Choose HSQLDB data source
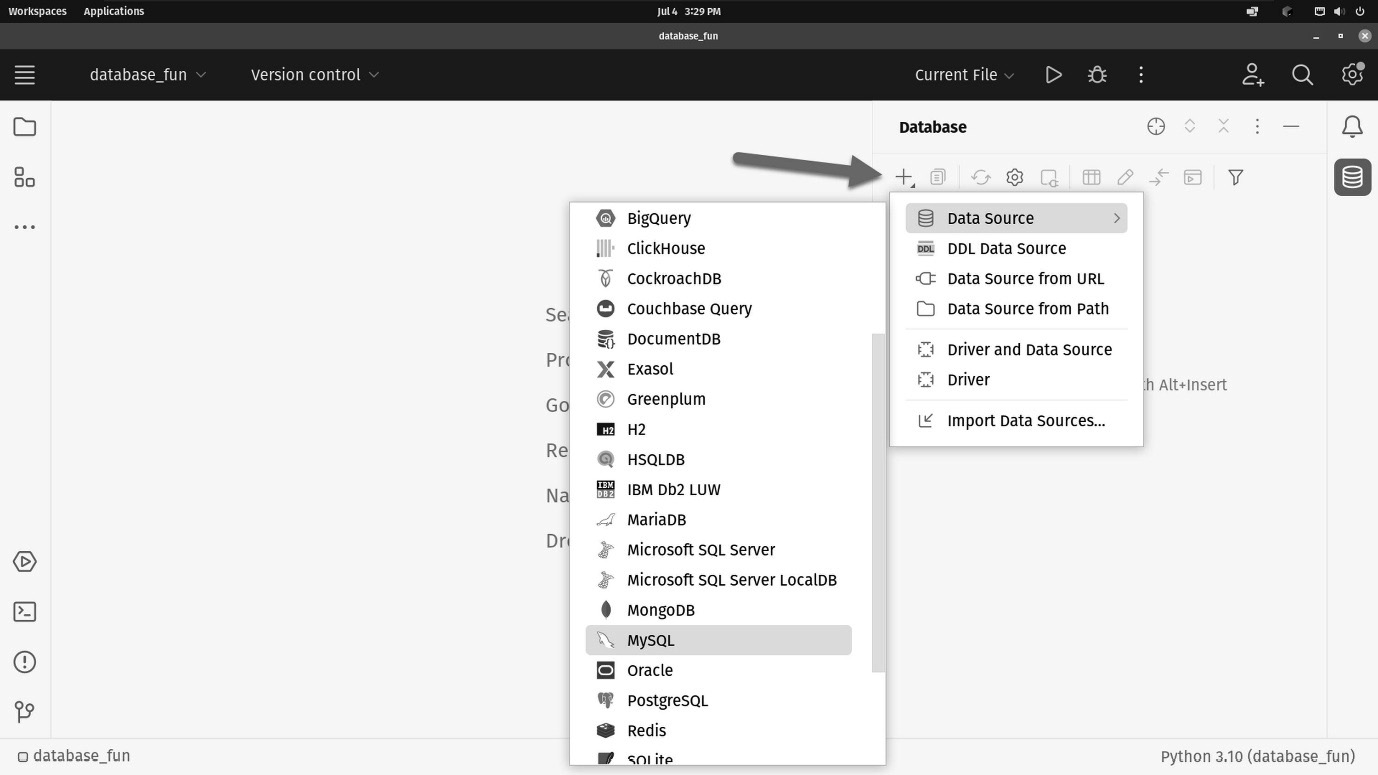Screen dimensions: 1378x775 tap(719, 459)
